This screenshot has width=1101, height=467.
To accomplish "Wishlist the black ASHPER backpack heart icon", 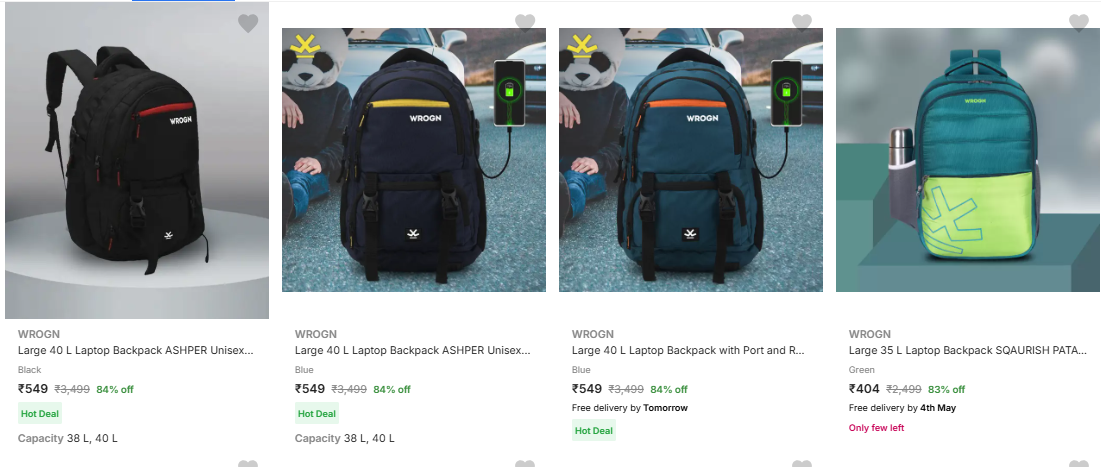I will [248, 23].
